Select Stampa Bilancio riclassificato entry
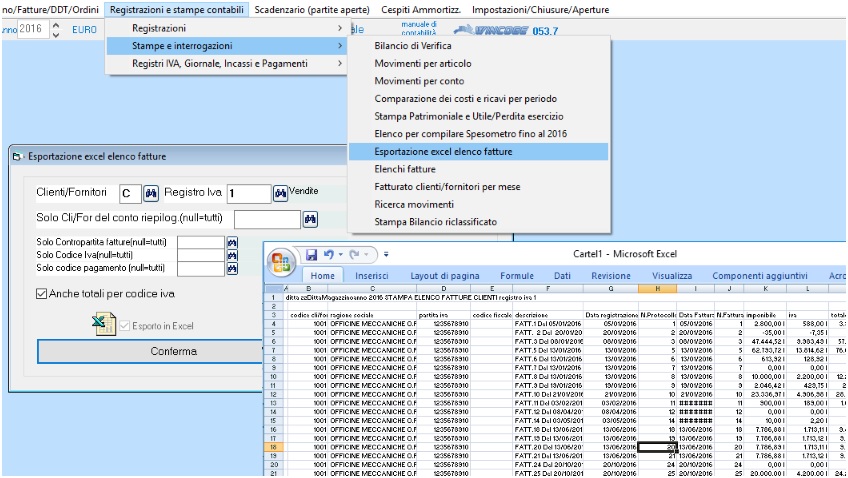This screenshot has width=848, height=478. coord(479,222)
